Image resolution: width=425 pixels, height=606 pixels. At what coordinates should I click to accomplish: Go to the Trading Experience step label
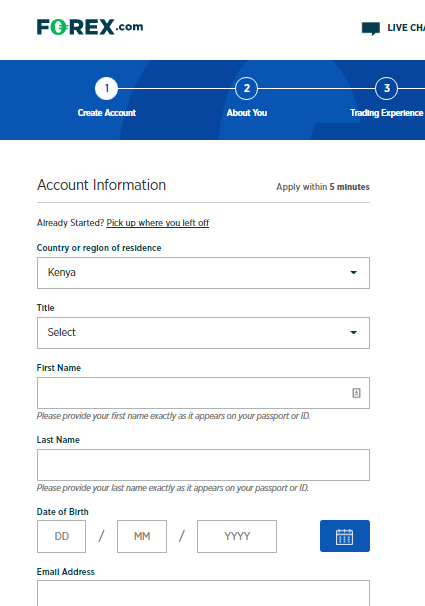[386, 113]
